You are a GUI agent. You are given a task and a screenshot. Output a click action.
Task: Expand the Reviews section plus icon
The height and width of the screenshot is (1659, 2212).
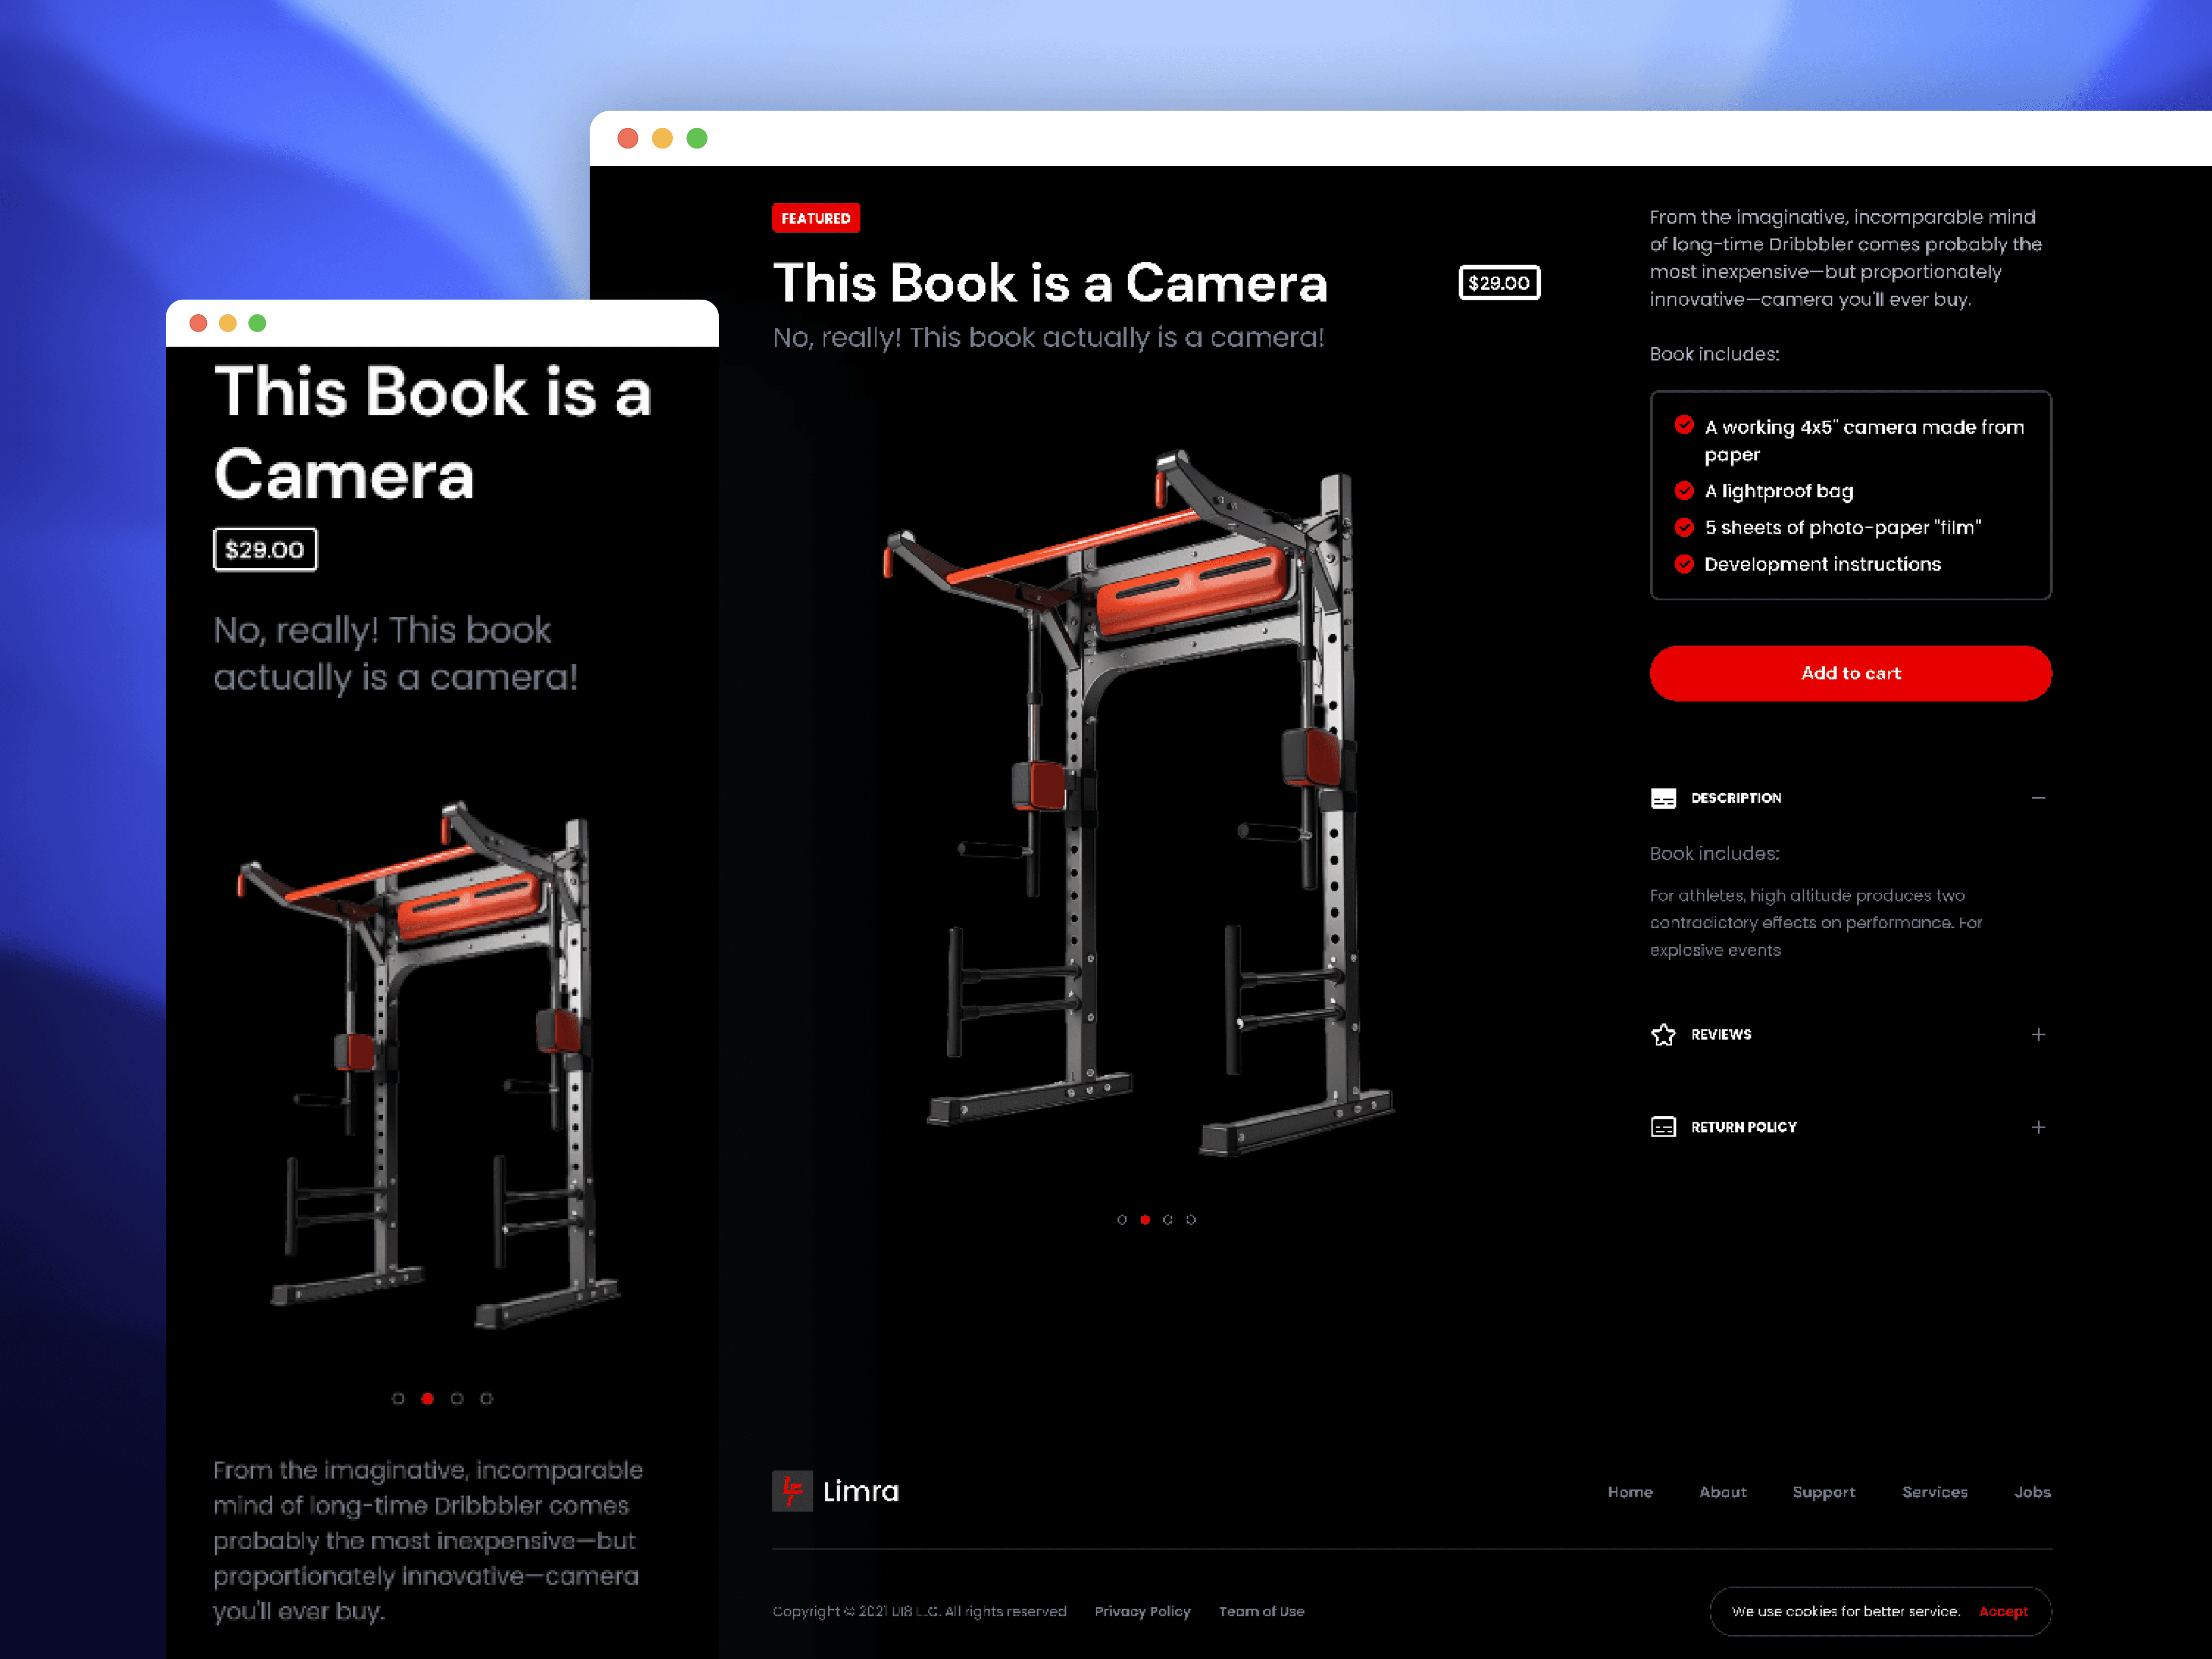[x=2038, y=1035]
